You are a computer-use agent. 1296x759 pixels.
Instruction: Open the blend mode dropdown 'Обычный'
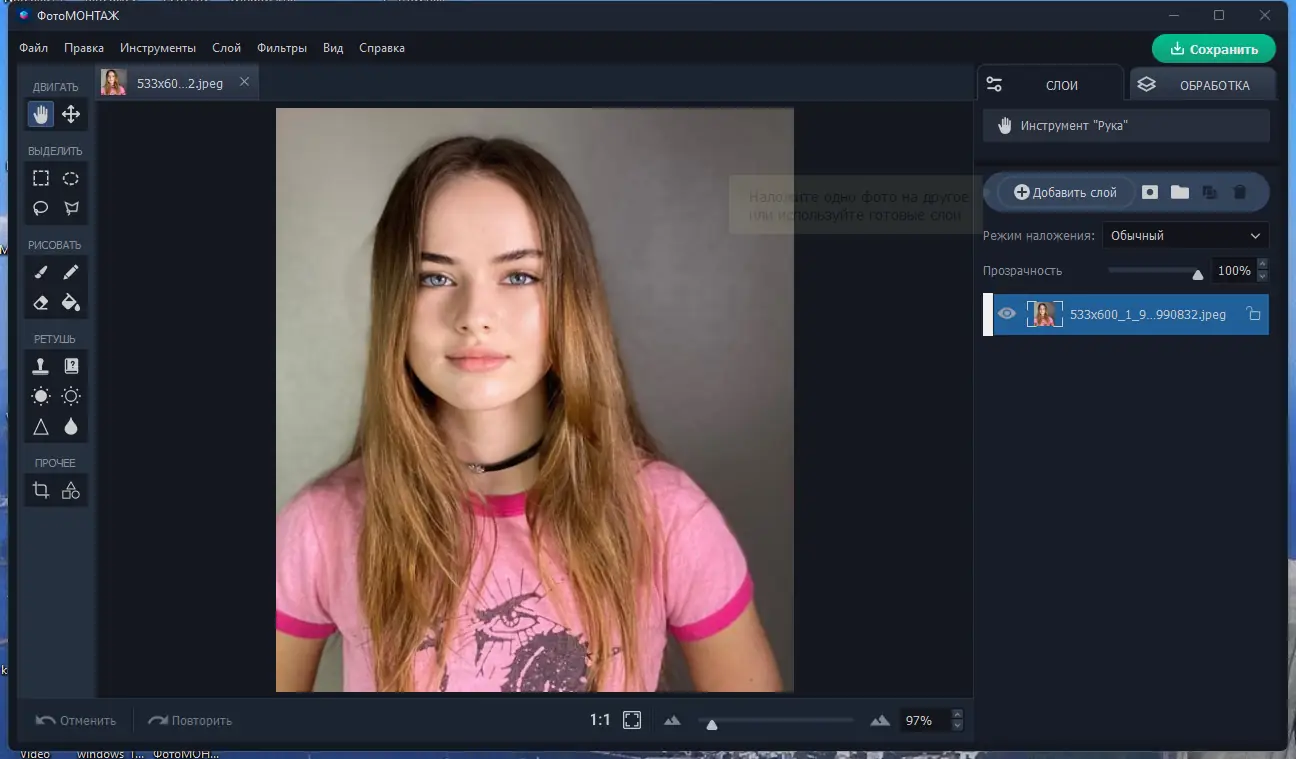pos(1186,236)
